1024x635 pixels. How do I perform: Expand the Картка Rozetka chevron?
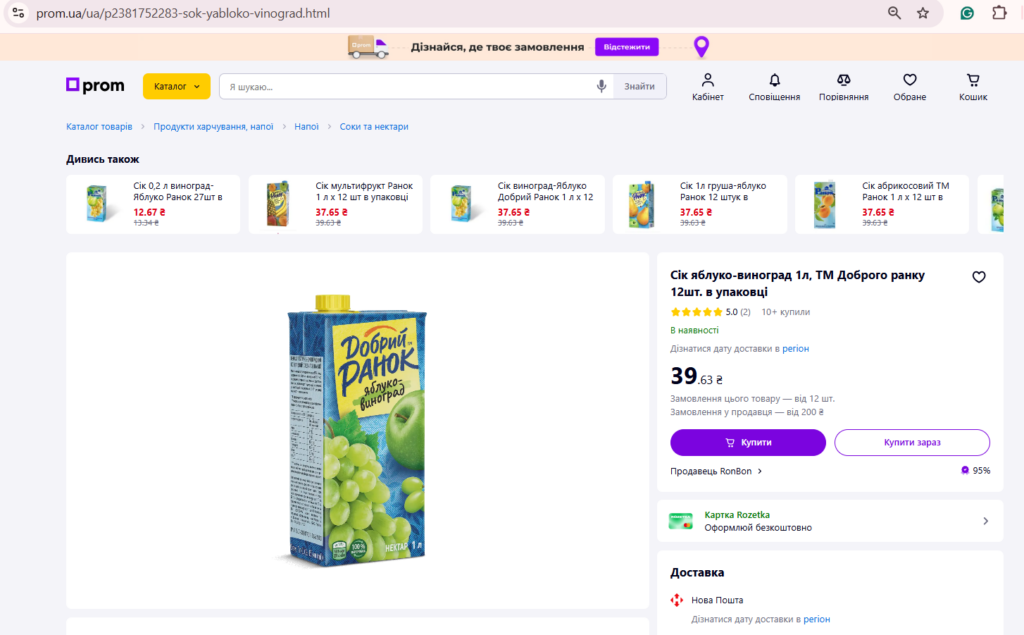pyautogui.click(x=985, y=521)
